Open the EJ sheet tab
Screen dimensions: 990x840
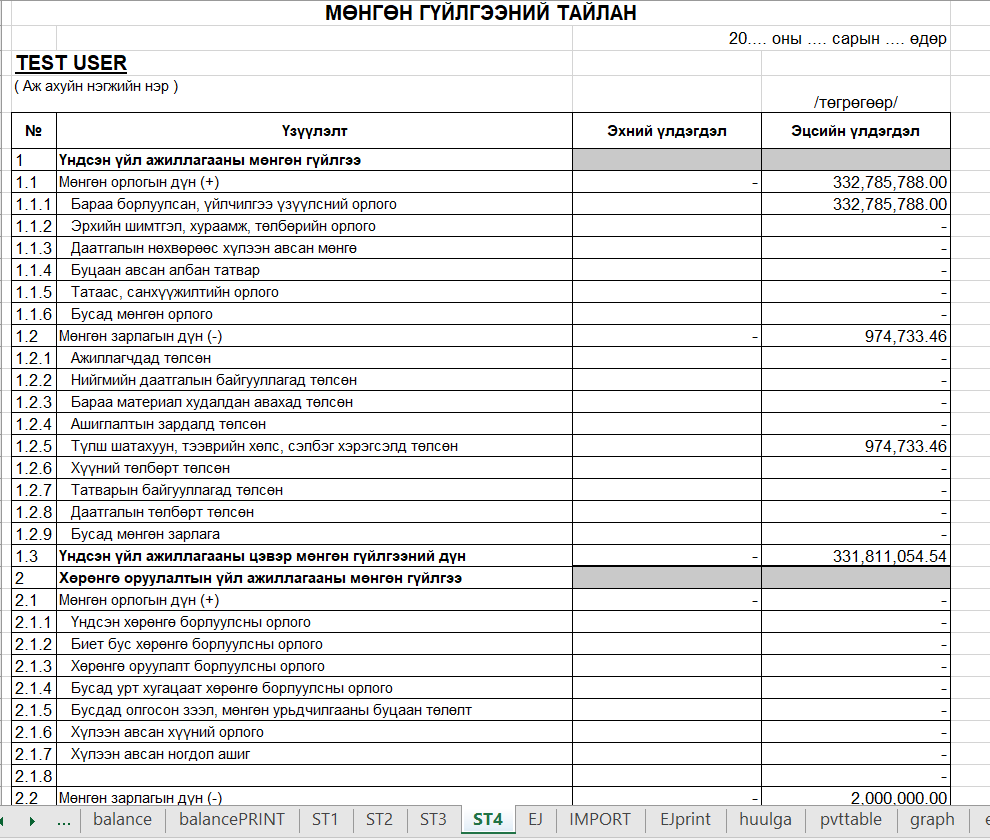535,819
